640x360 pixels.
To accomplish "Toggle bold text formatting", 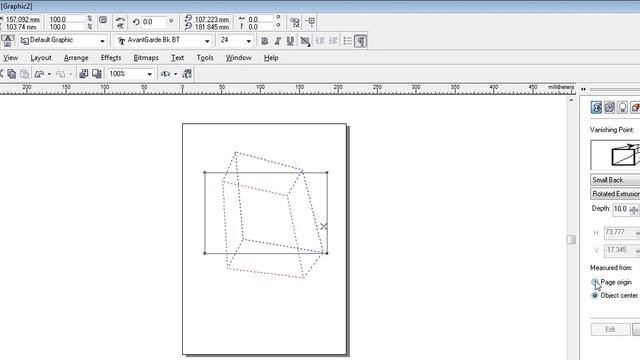I will tap(264, 41).
